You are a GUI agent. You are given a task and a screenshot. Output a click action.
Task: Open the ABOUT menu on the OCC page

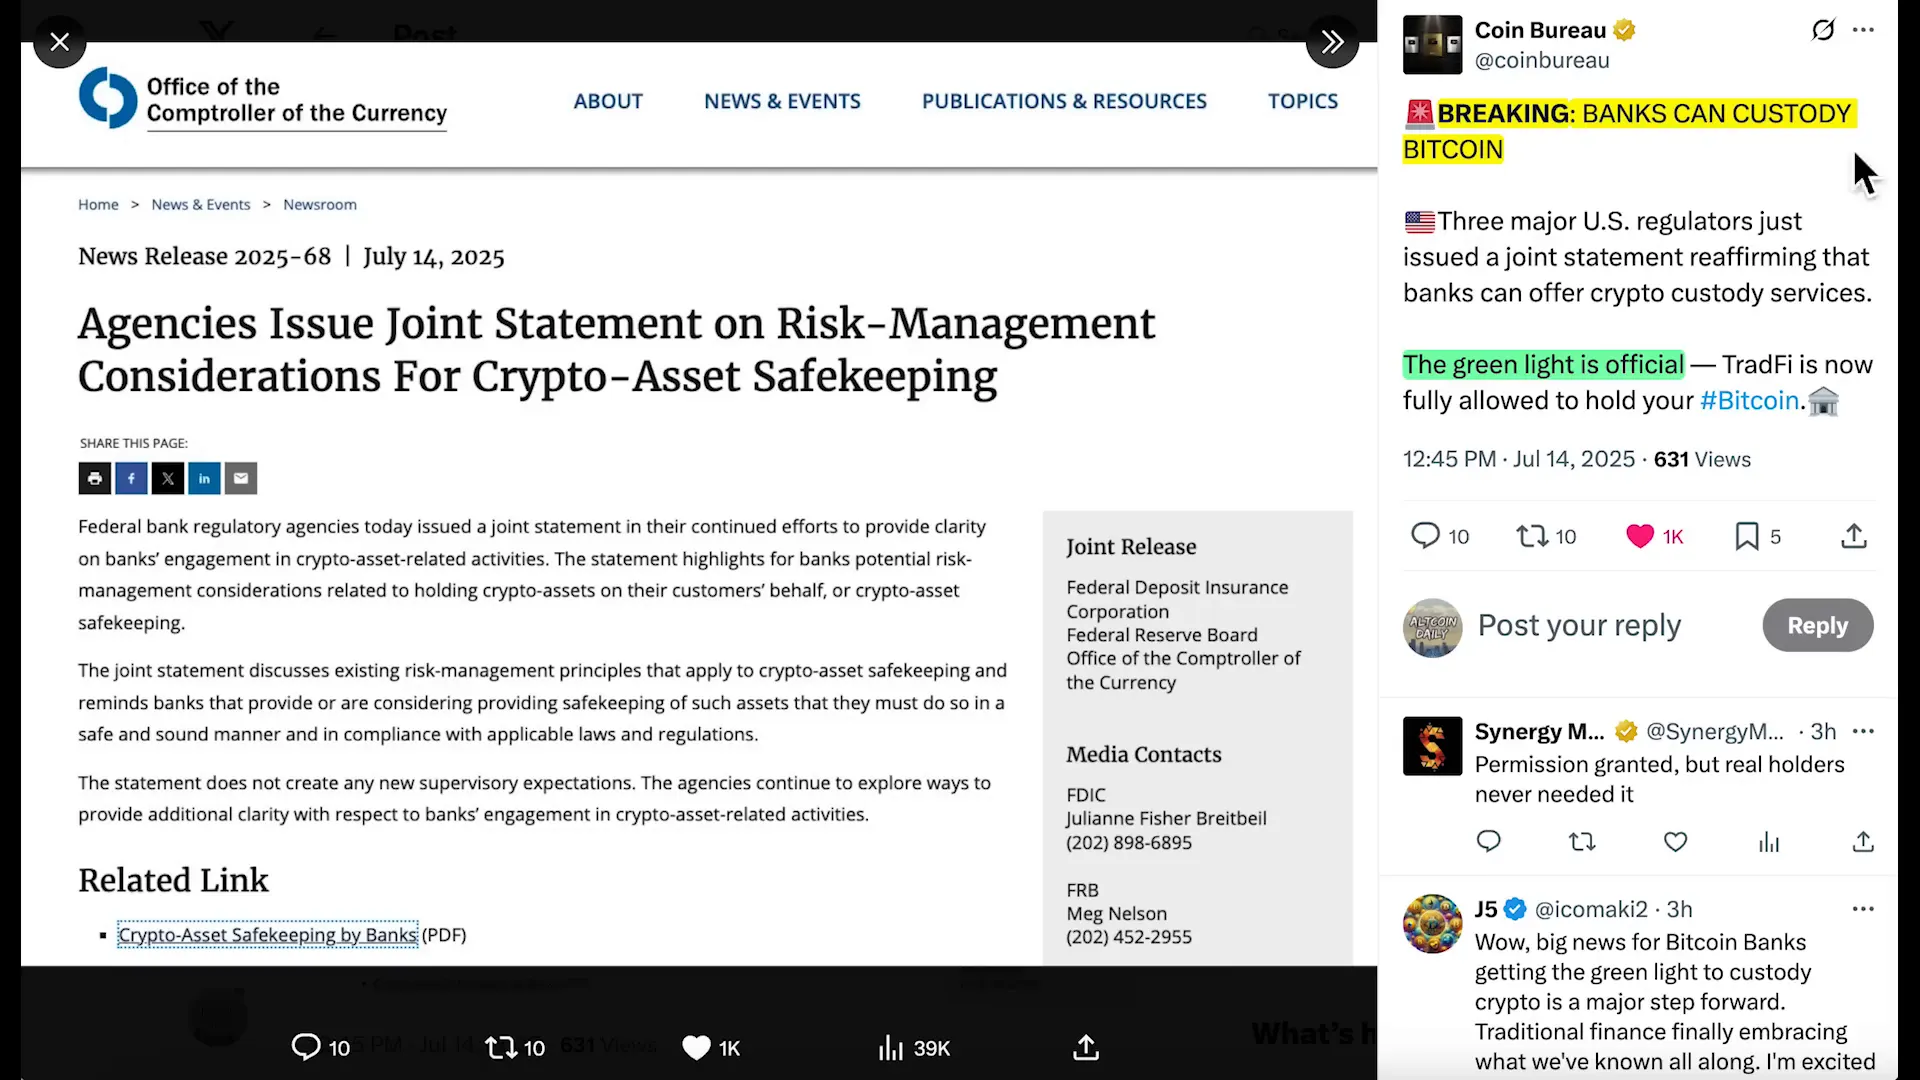pos(608,101)
